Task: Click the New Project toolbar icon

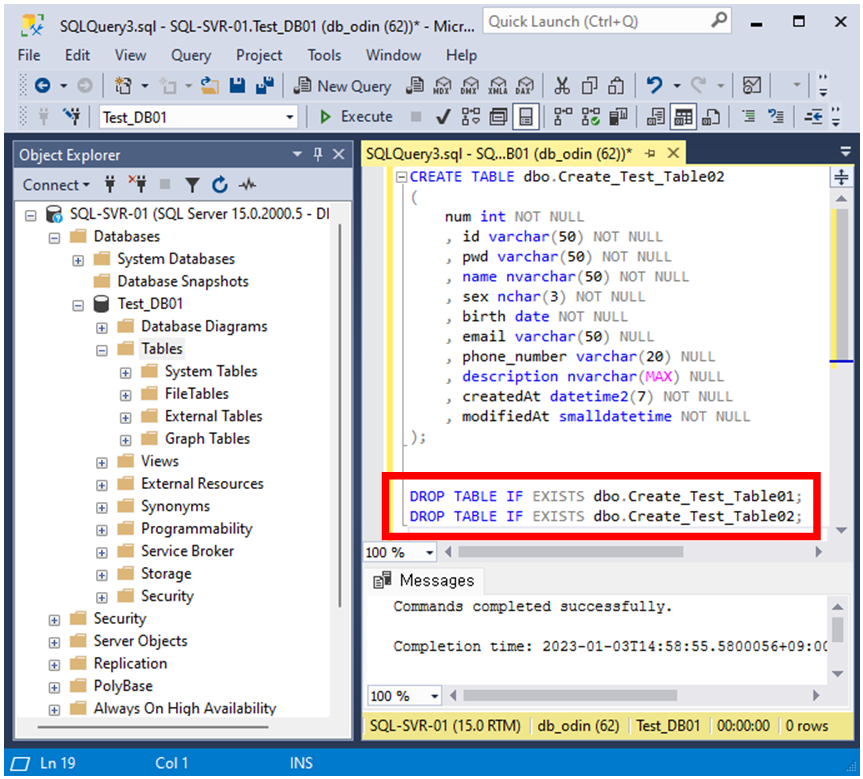Action: [123, 86]
